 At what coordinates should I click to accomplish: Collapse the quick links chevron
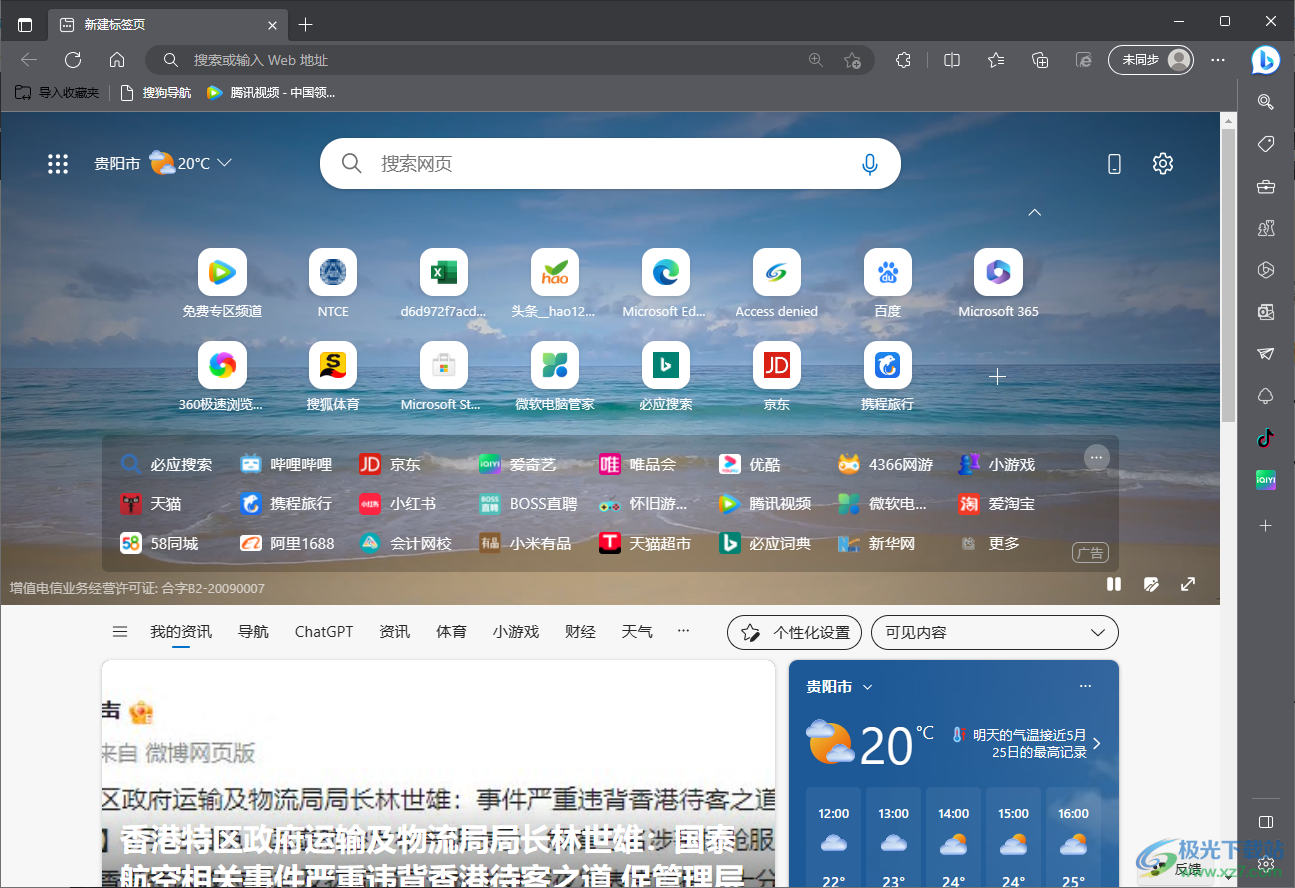[1035, 212]
